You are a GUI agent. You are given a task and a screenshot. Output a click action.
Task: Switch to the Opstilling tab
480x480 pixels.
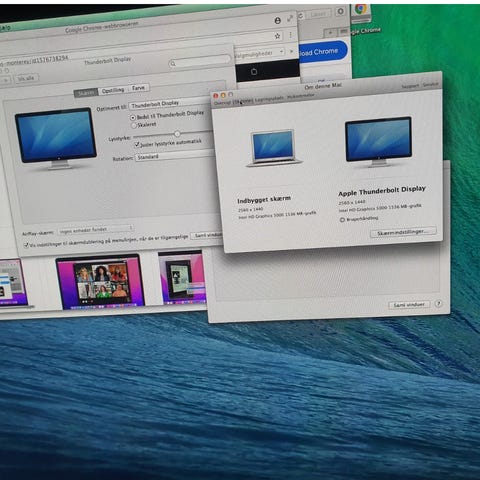(x=113, y=90)
